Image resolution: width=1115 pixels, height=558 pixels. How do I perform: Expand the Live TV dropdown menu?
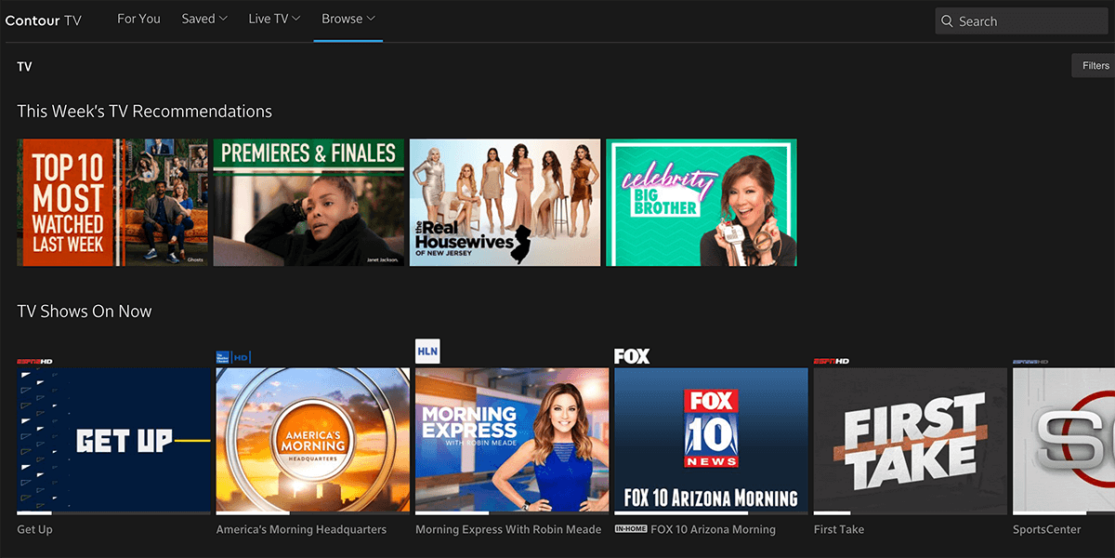274,19
